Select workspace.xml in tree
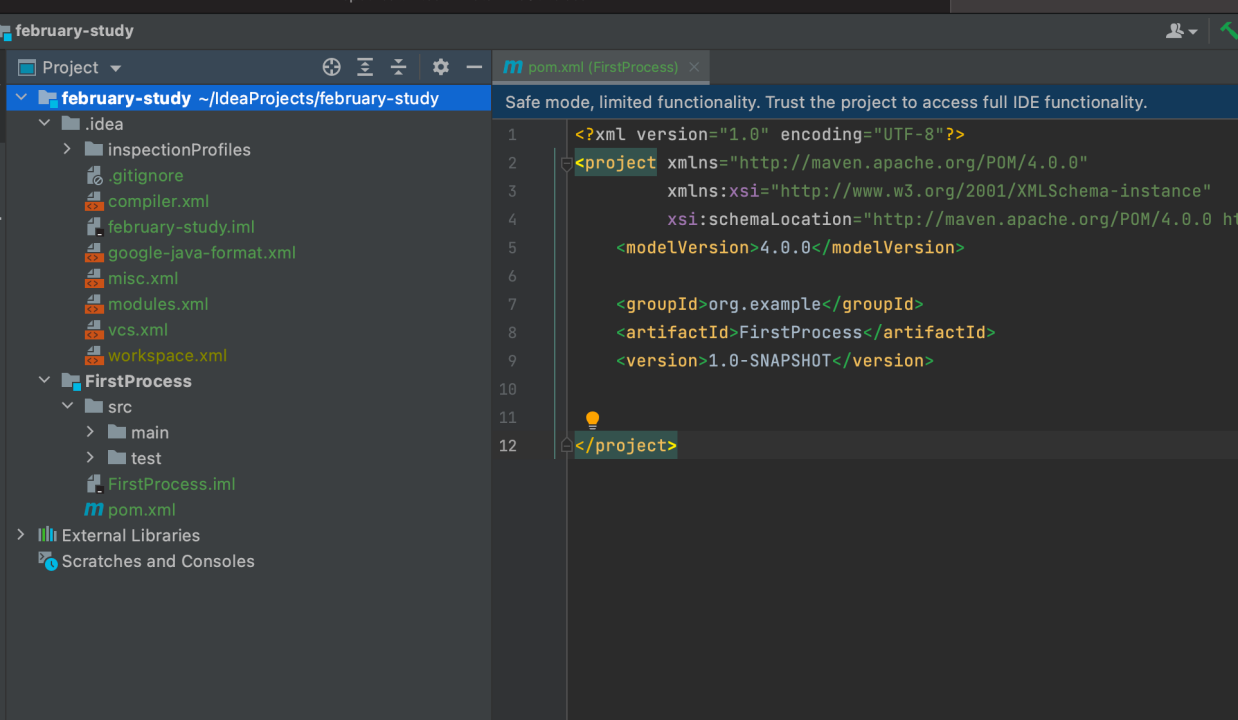 [x=167, y=355]
